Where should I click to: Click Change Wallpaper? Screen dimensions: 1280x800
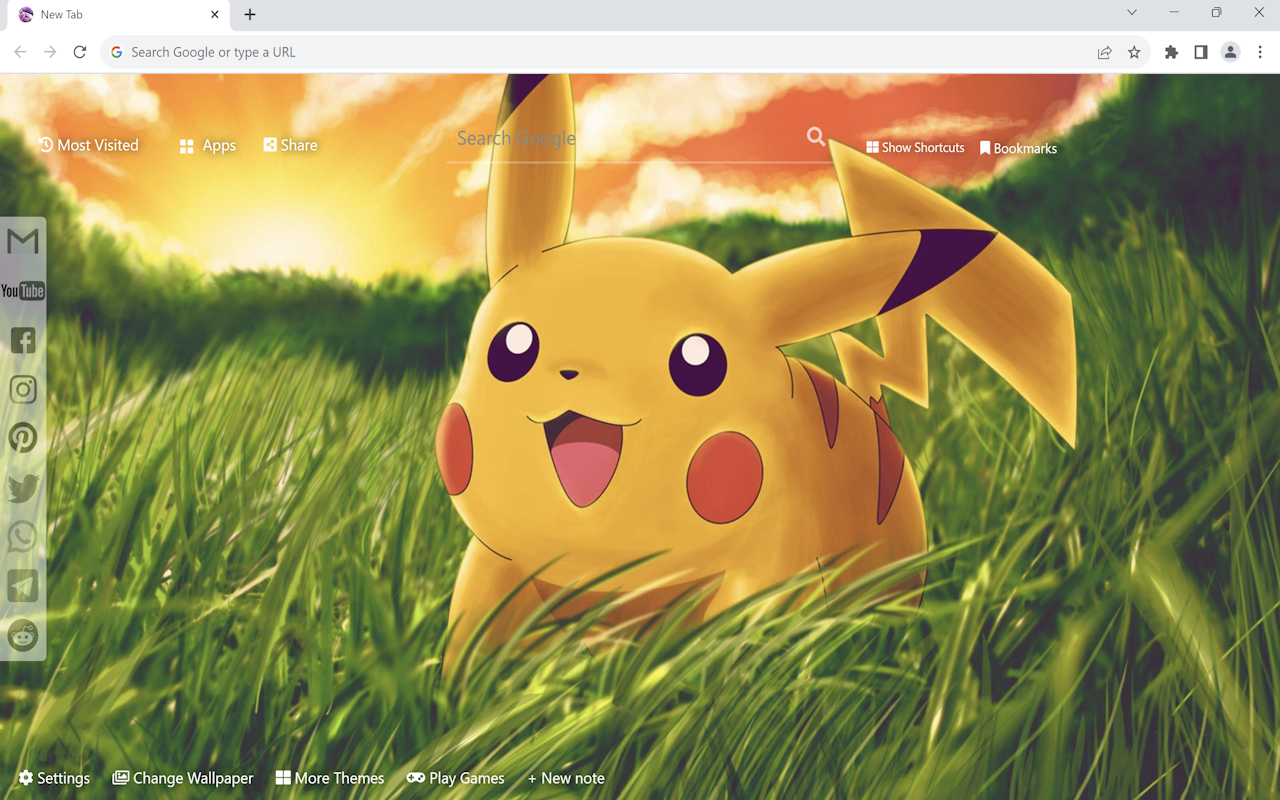[183, 778]
